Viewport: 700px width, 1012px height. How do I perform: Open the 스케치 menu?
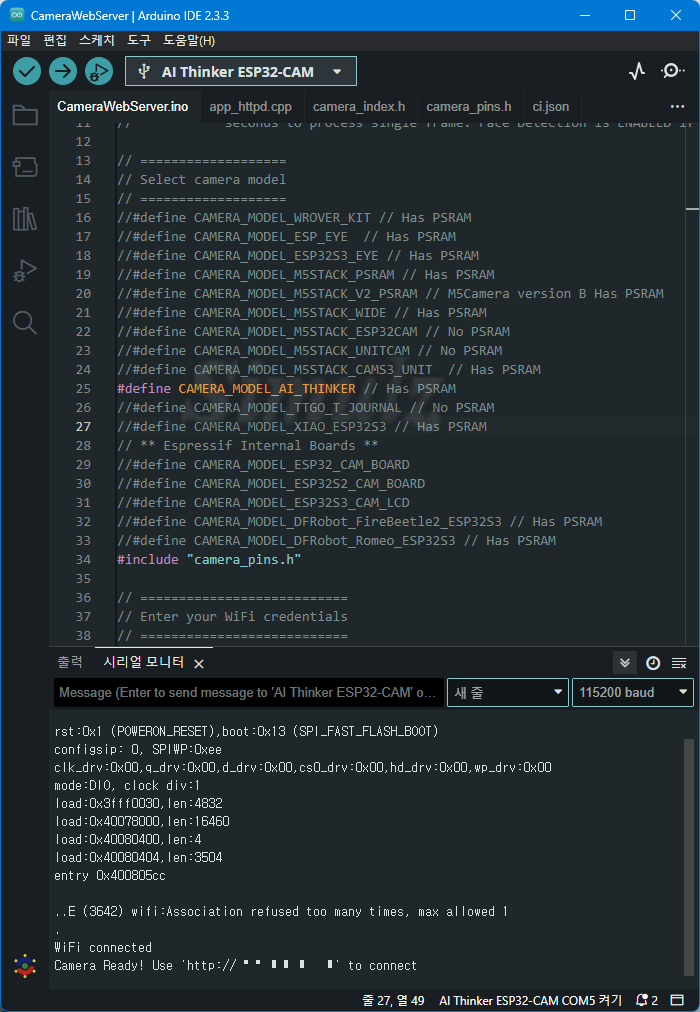(x=97, y=41)
